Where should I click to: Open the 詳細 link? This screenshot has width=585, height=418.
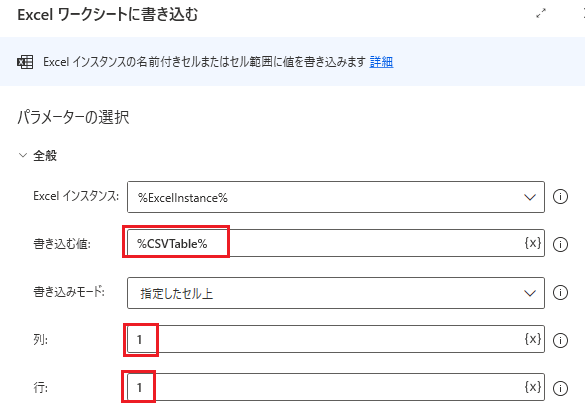click(381, 62)
